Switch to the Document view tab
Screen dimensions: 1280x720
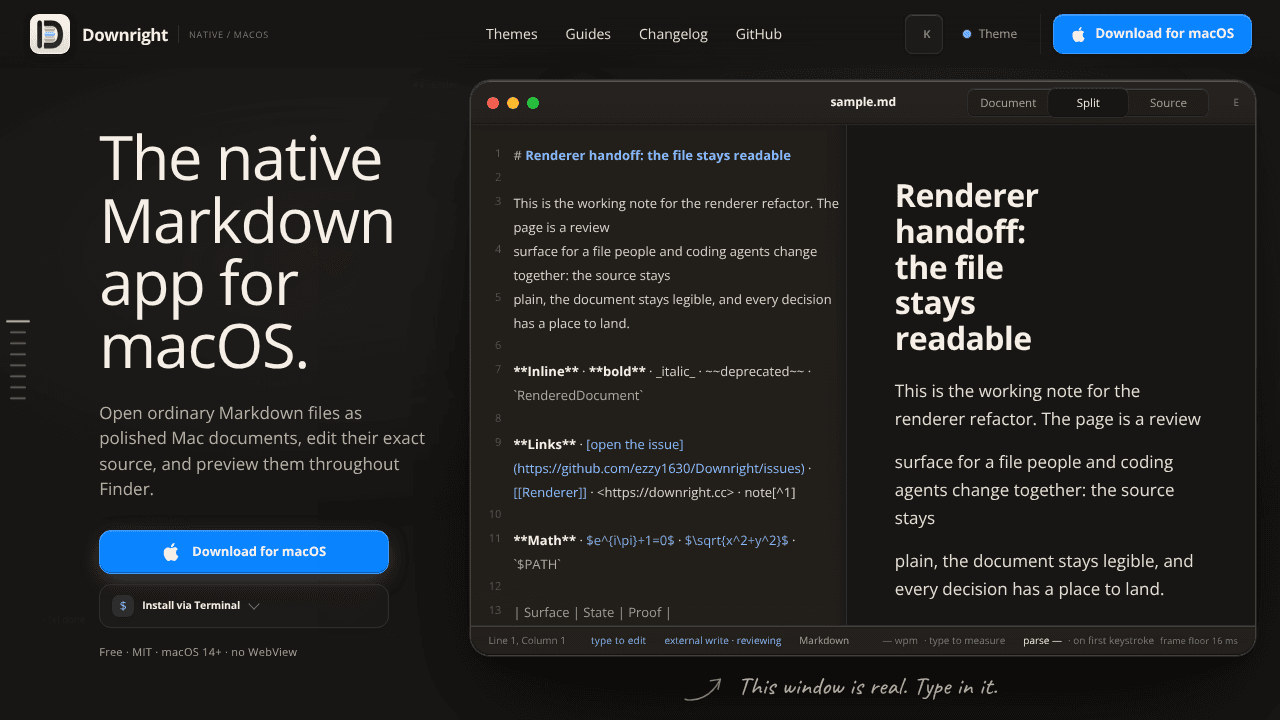[x=1008, y=103]
